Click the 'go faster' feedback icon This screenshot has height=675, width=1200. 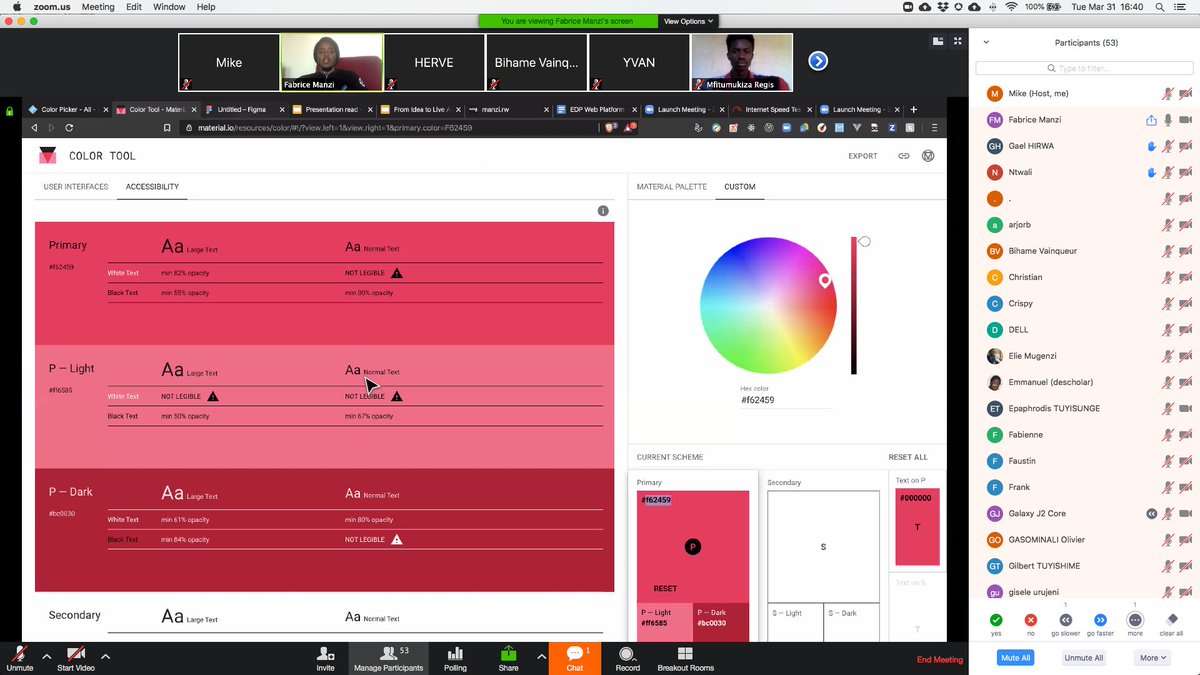pos(1100,620)
